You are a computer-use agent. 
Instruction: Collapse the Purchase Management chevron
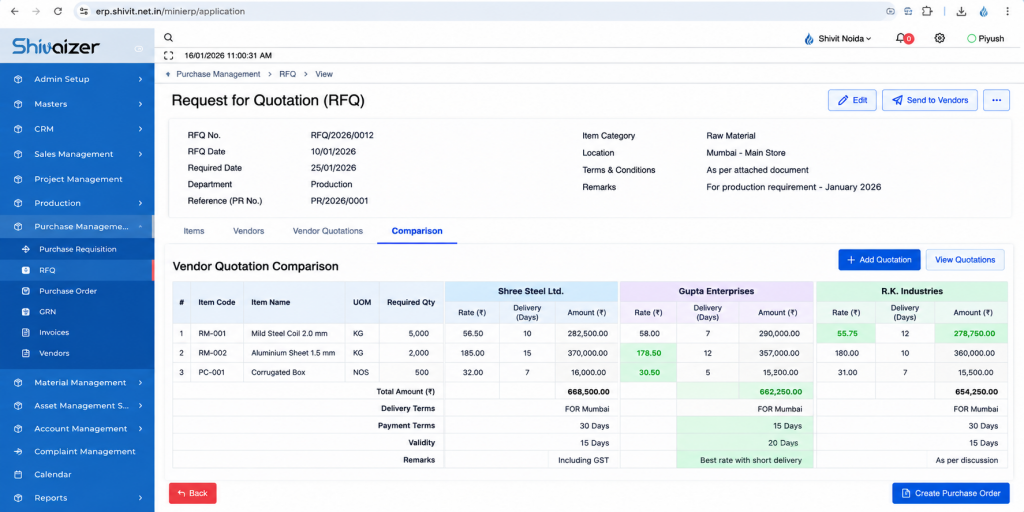point(140,227)
